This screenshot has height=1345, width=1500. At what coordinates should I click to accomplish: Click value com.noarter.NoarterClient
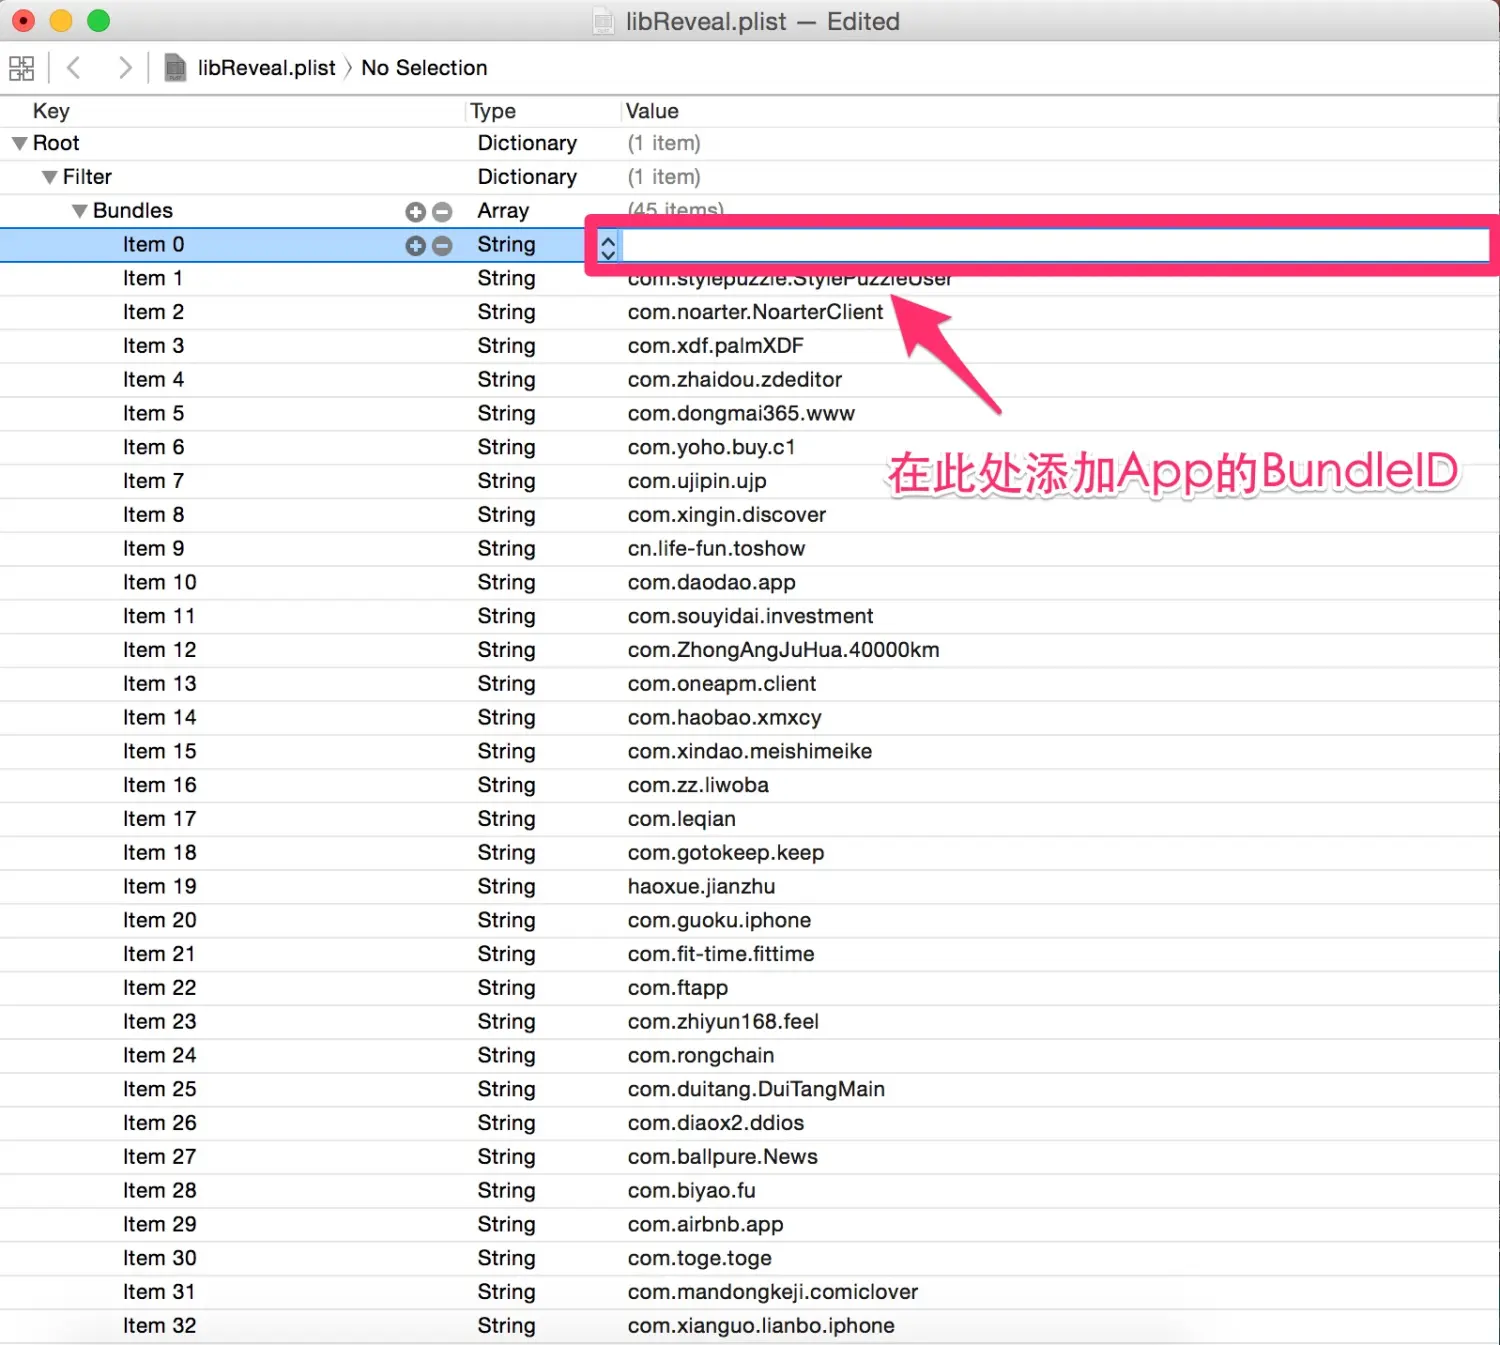coord(755,312)
